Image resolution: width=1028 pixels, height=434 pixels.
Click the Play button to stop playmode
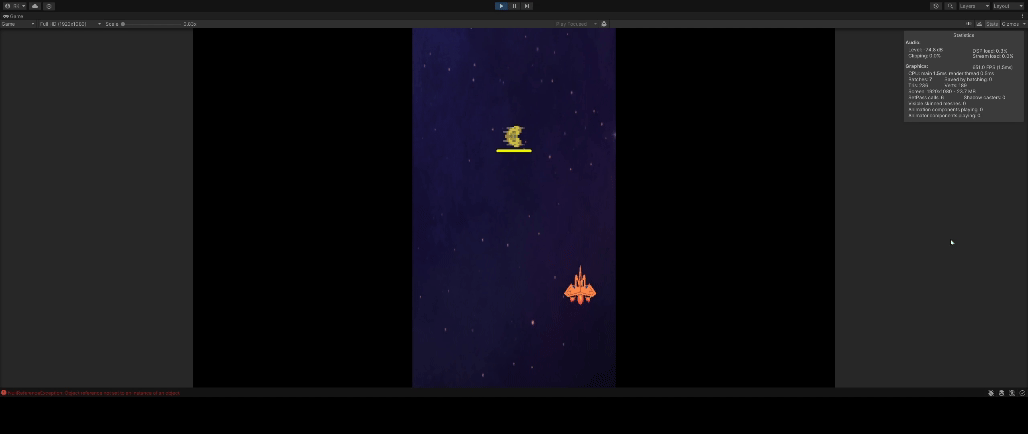(502, 6)
